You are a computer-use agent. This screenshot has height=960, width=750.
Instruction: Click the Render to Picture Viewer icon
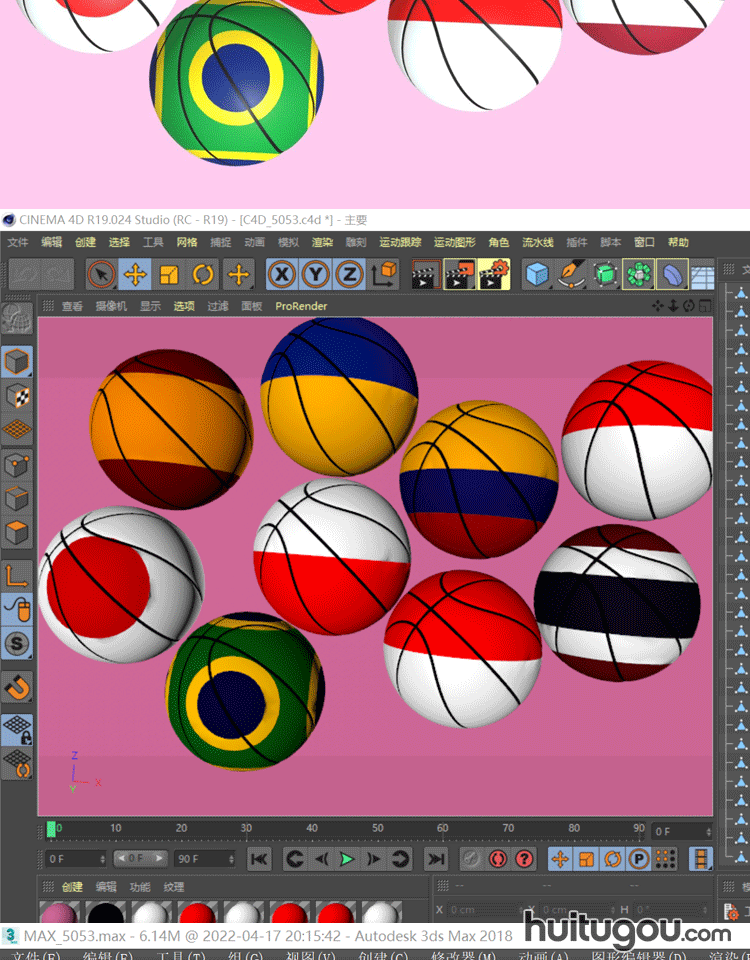[x=459, y=274]
